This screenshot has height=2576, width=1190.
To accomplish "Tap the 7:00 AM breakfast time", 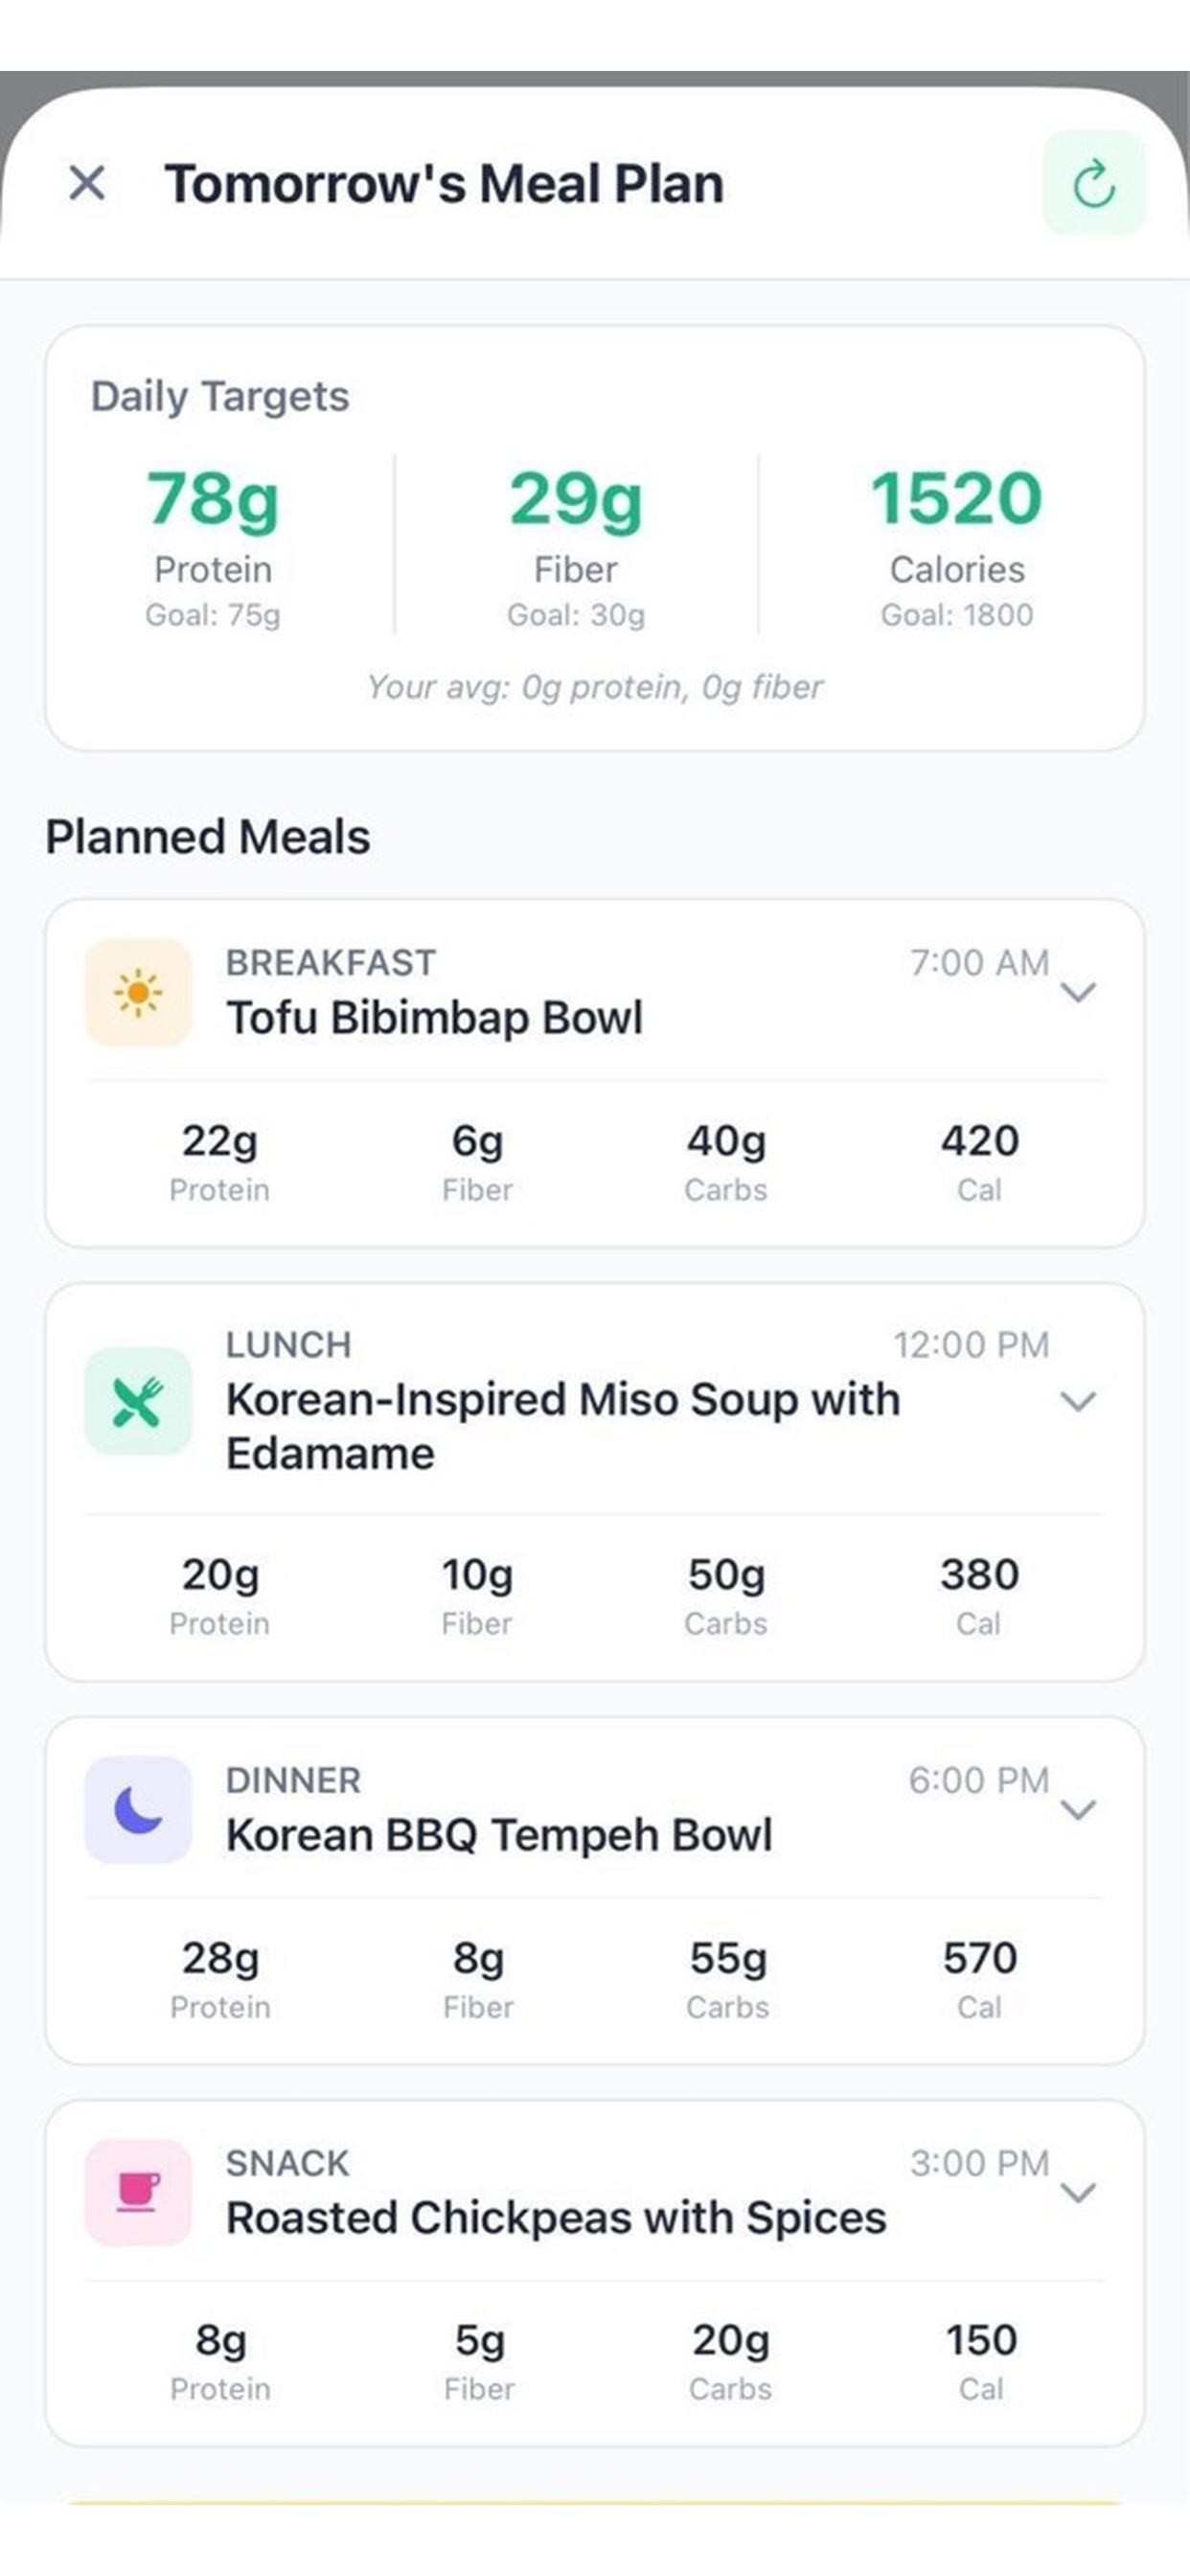I will (979, 962).
